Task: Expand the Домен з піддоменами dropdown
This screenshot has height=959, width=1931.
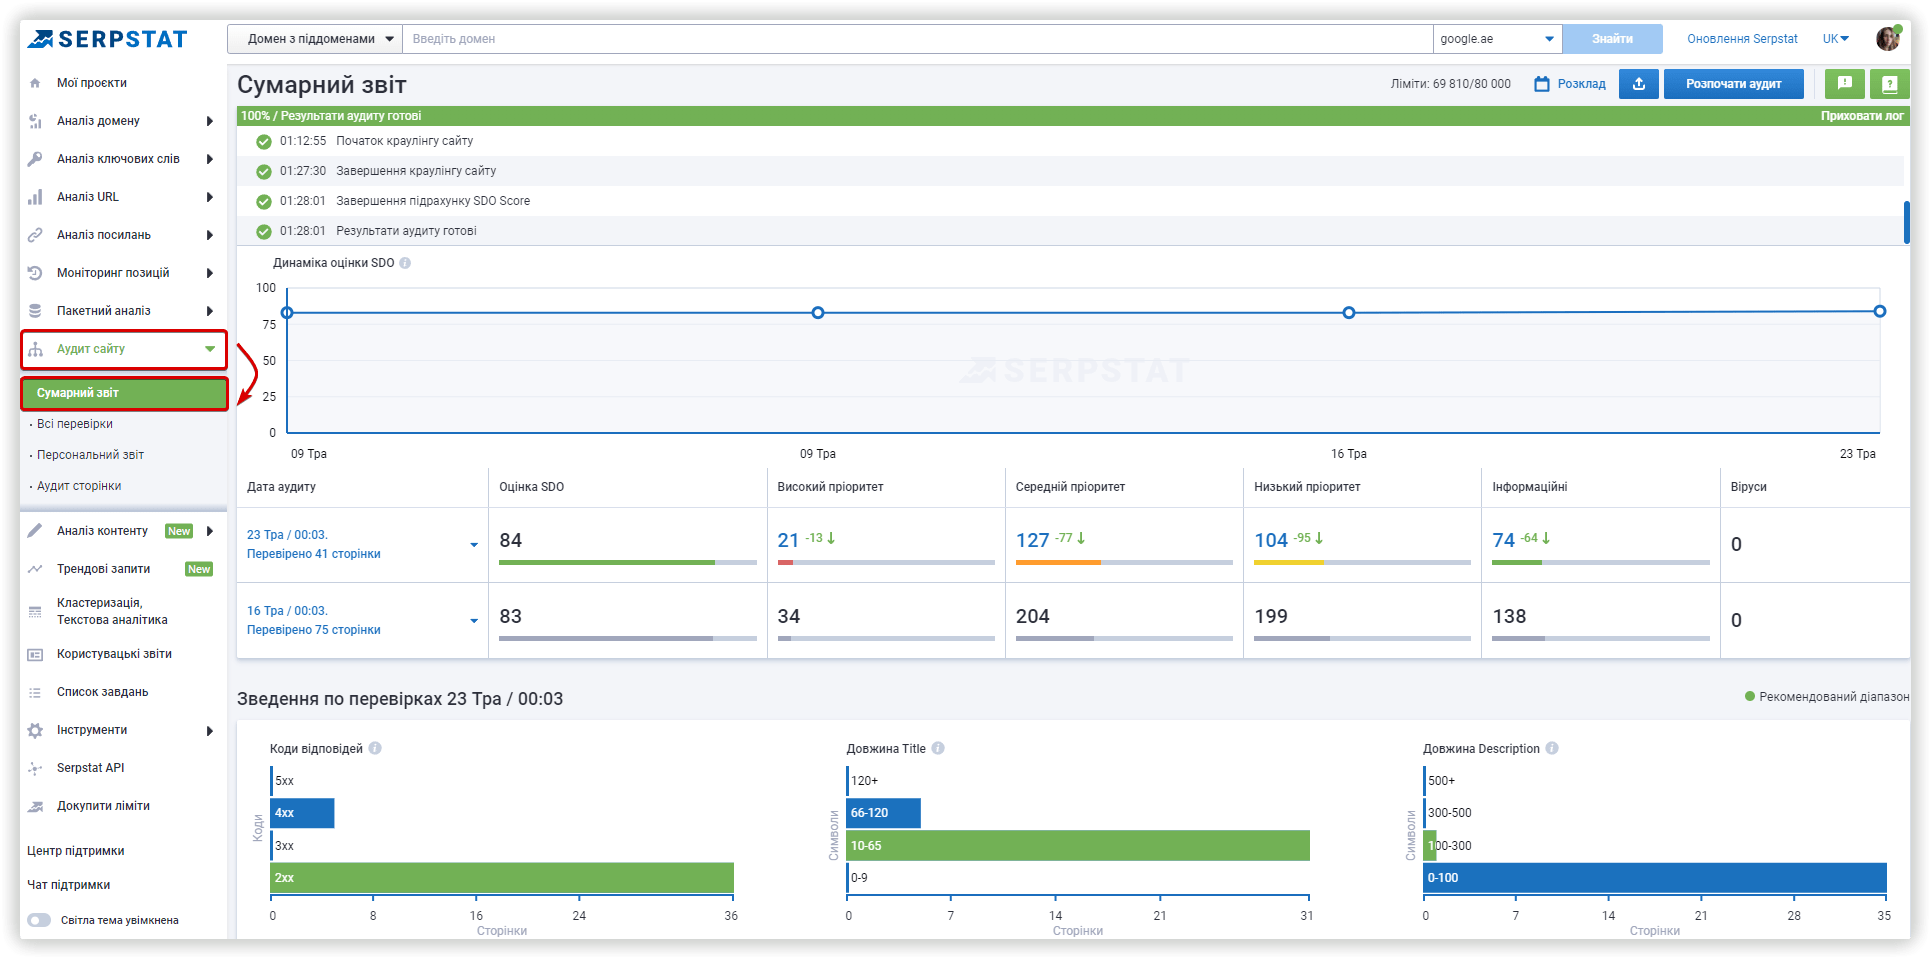Action: [315, 39]
